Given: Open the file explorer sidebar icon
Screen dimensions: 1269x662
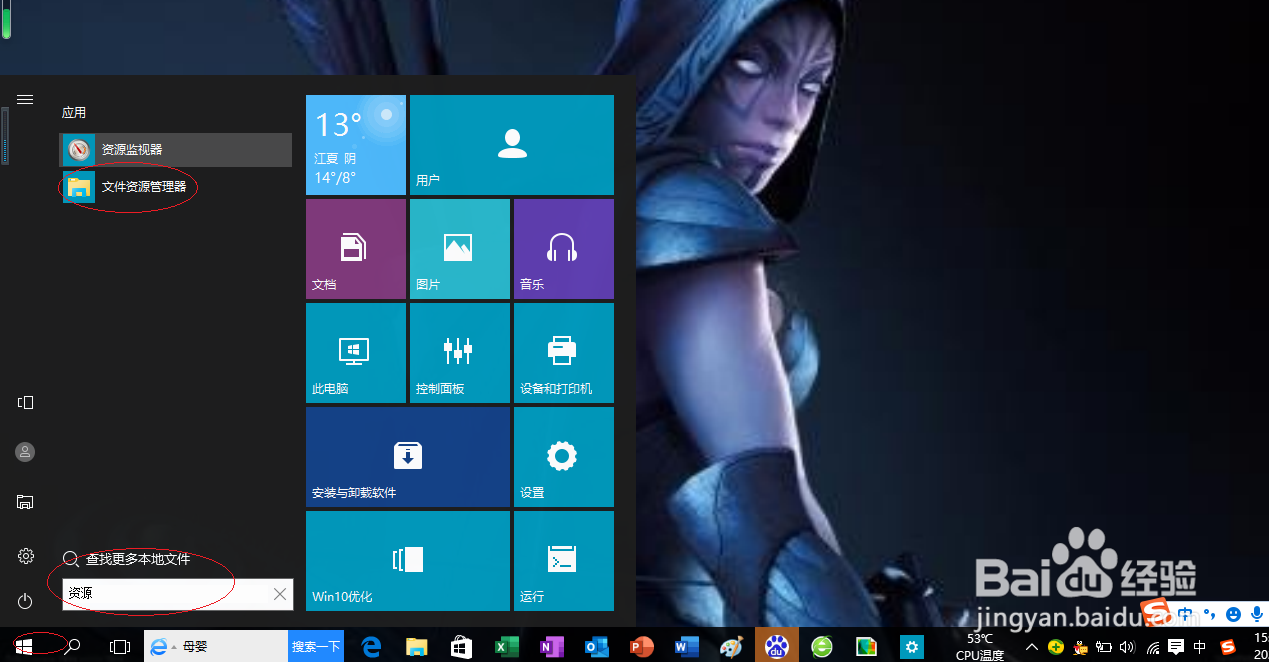Looking at the screenshot, I should (x=25, y=502).
